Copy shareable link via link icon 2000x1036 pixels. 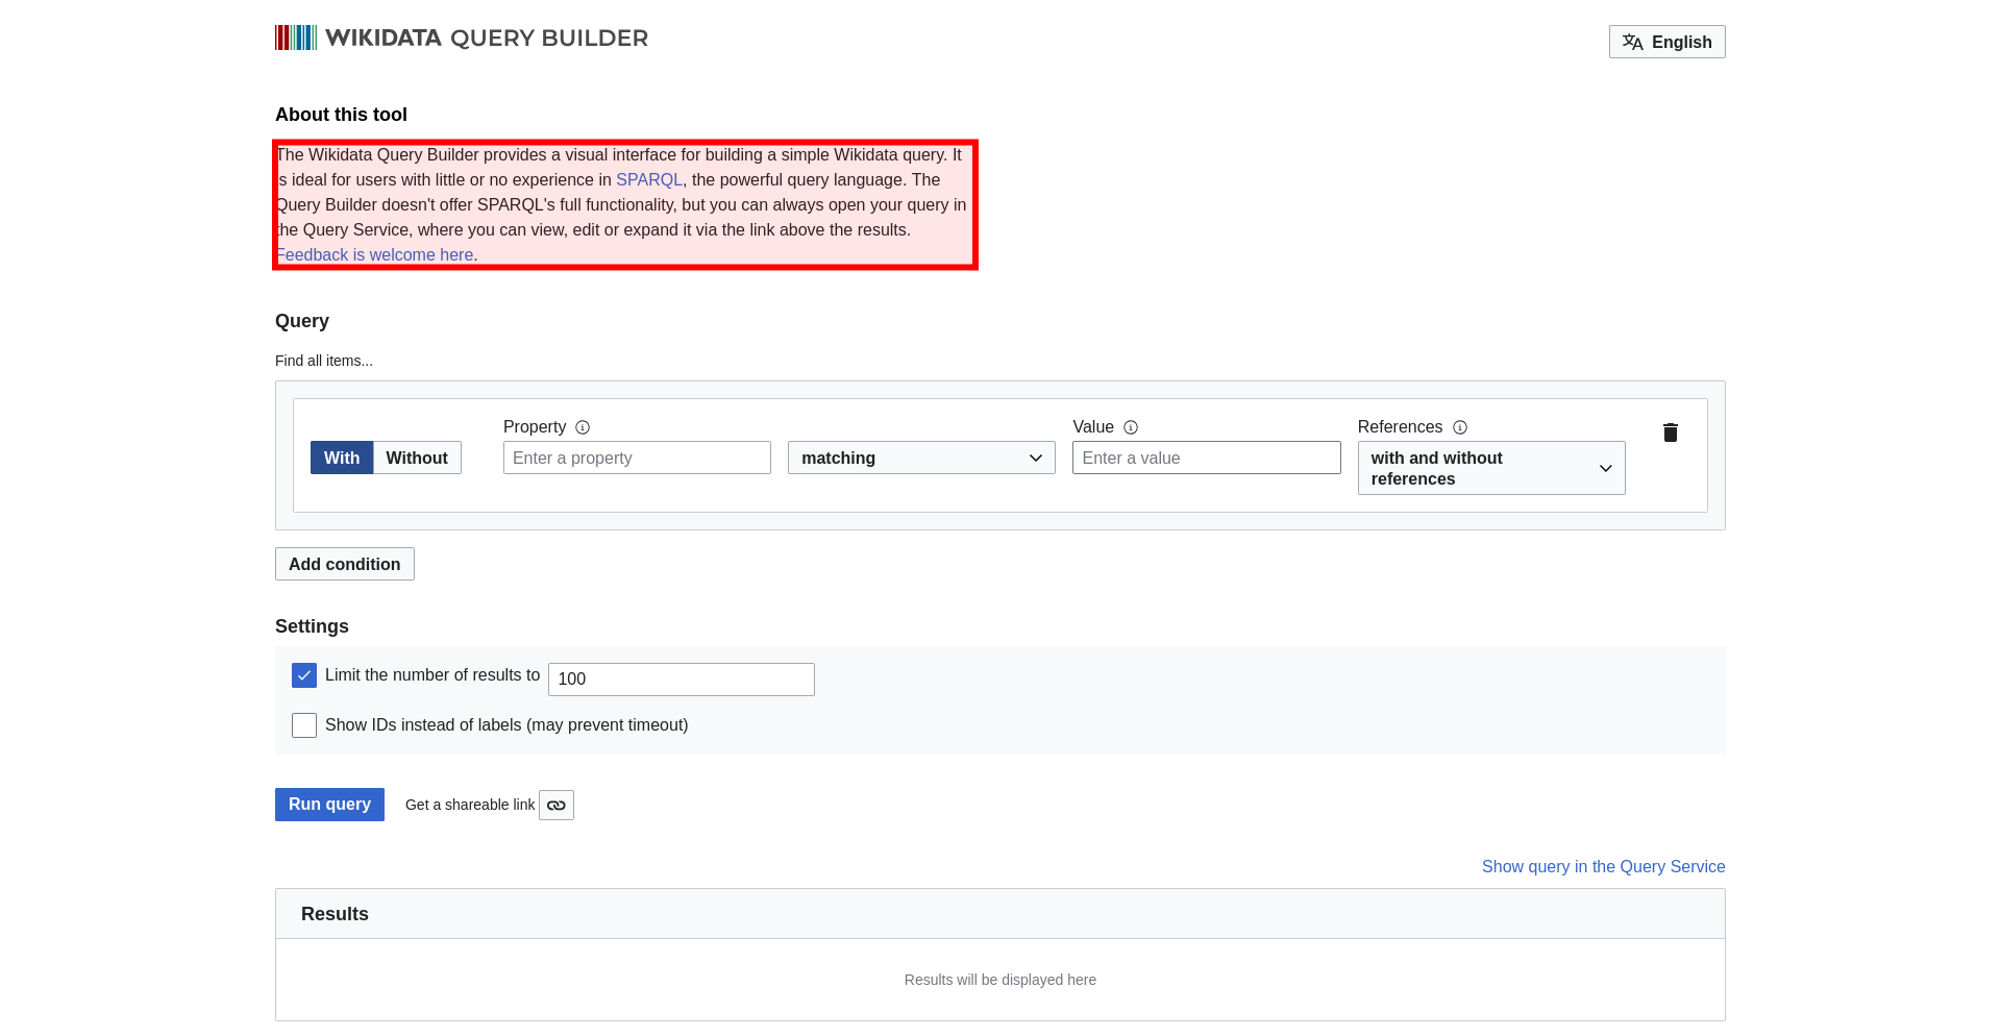pyautogui.click(x=556, y=805)
